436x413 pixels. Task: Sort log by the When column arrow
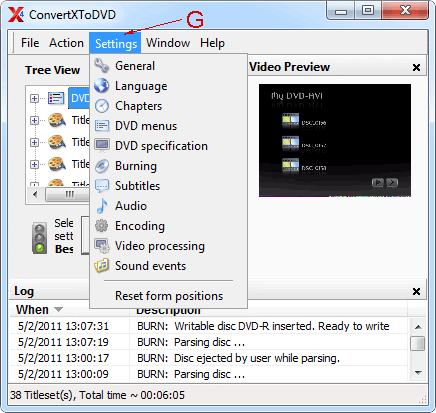click(x=58, y=310)
